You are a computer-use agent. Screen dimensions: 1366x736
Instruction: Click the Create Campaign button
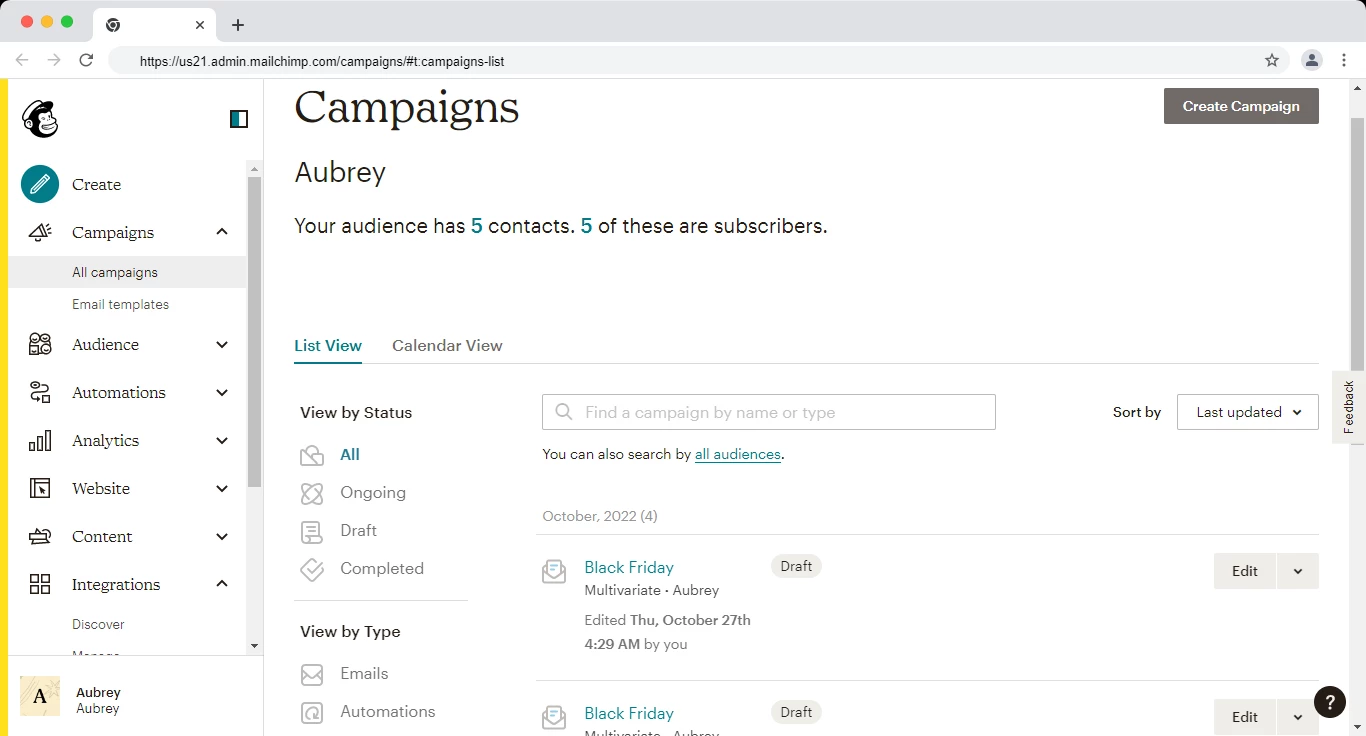tap(1241, 106)
